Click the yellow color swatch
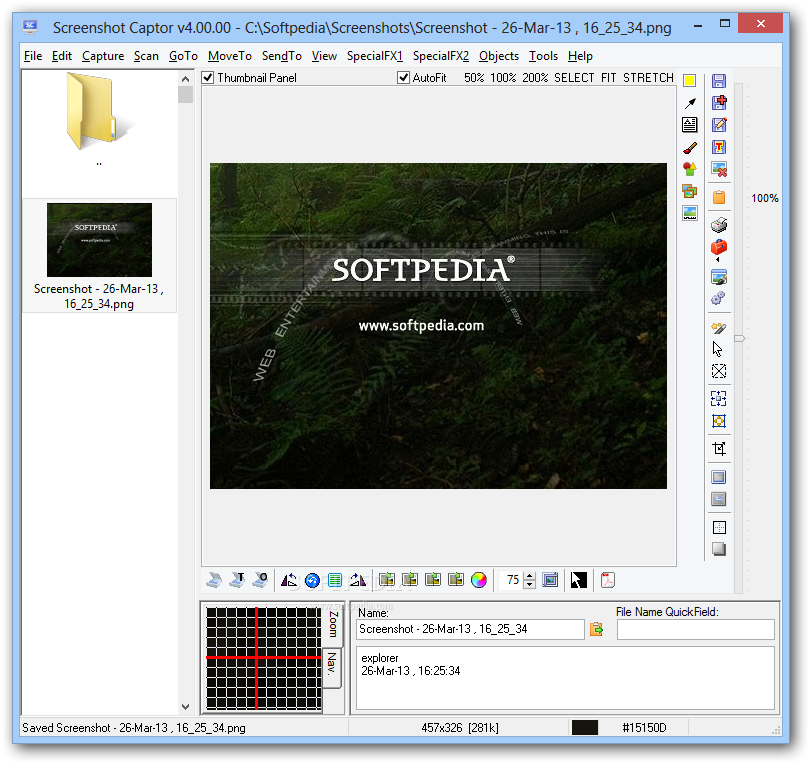Image resolution: width=810 pixels, height=764 pixels. coord(690,81)
